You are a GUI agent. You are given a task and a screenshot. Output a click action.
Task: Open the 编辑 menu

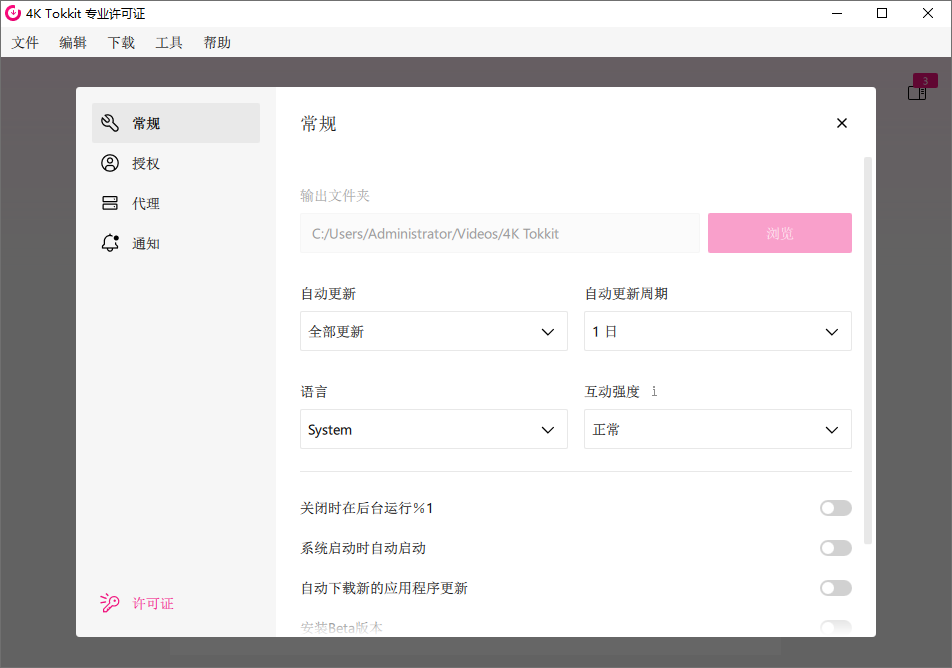pyautogui.click(x=73, y=43)
